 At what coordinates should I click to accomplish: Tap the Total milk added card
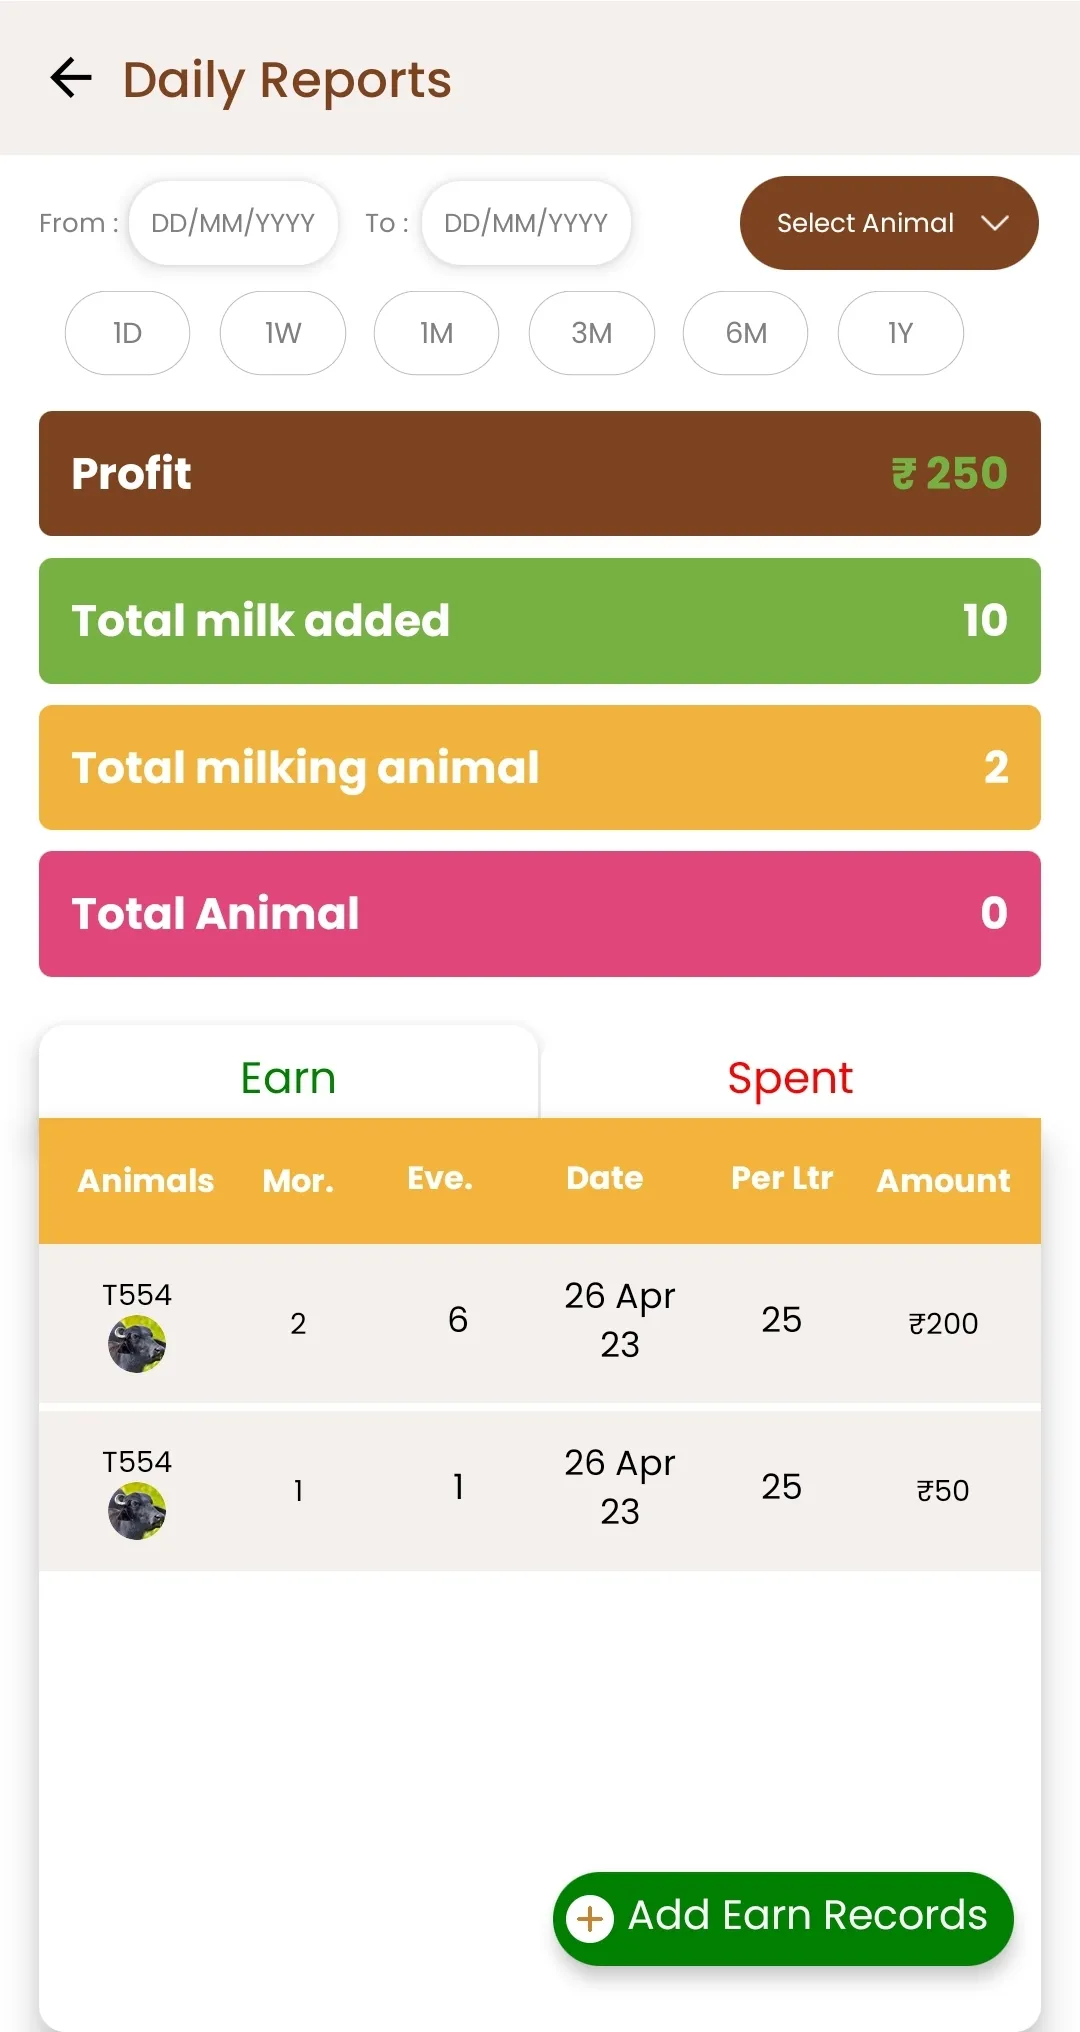540,620
